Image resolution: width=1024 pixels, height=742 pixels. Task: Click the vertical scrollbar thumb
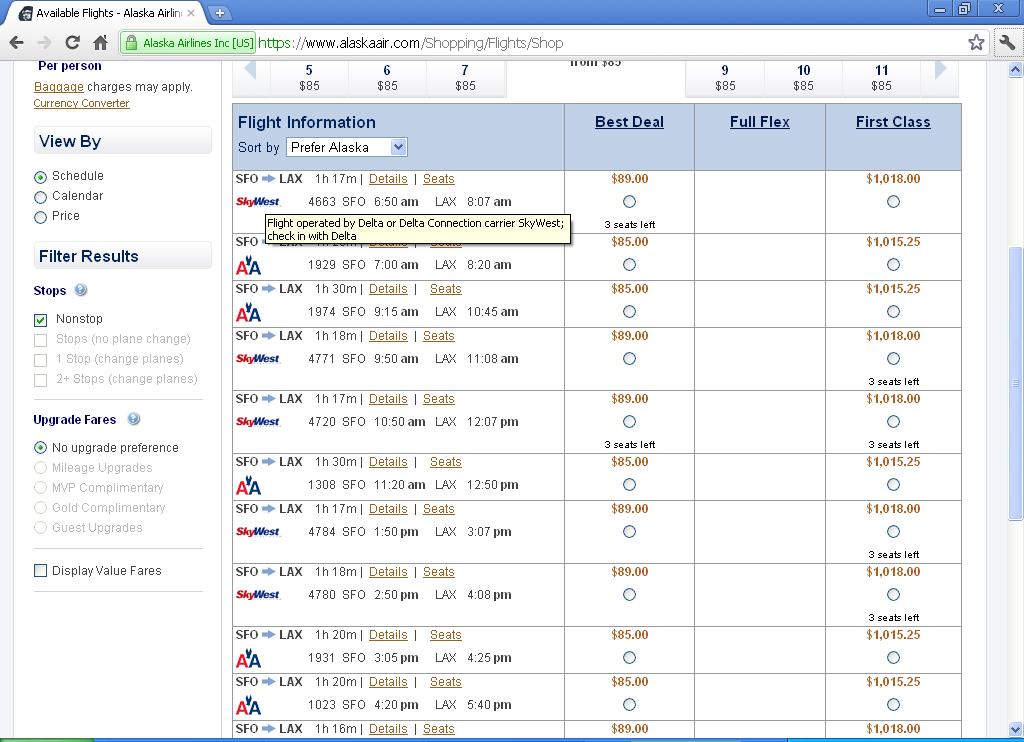[1016, 383]
